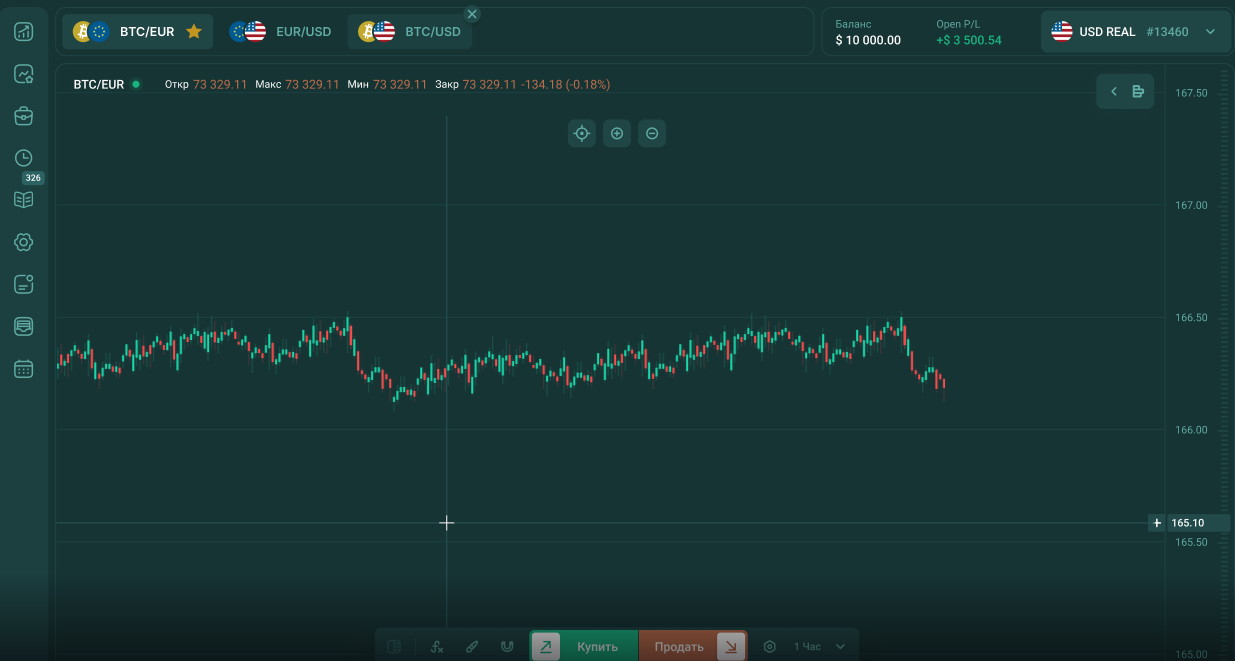This screenshot has width=1235, height=661.
Task: Select the drawing tool pencil icon
Action: (472, 647)
